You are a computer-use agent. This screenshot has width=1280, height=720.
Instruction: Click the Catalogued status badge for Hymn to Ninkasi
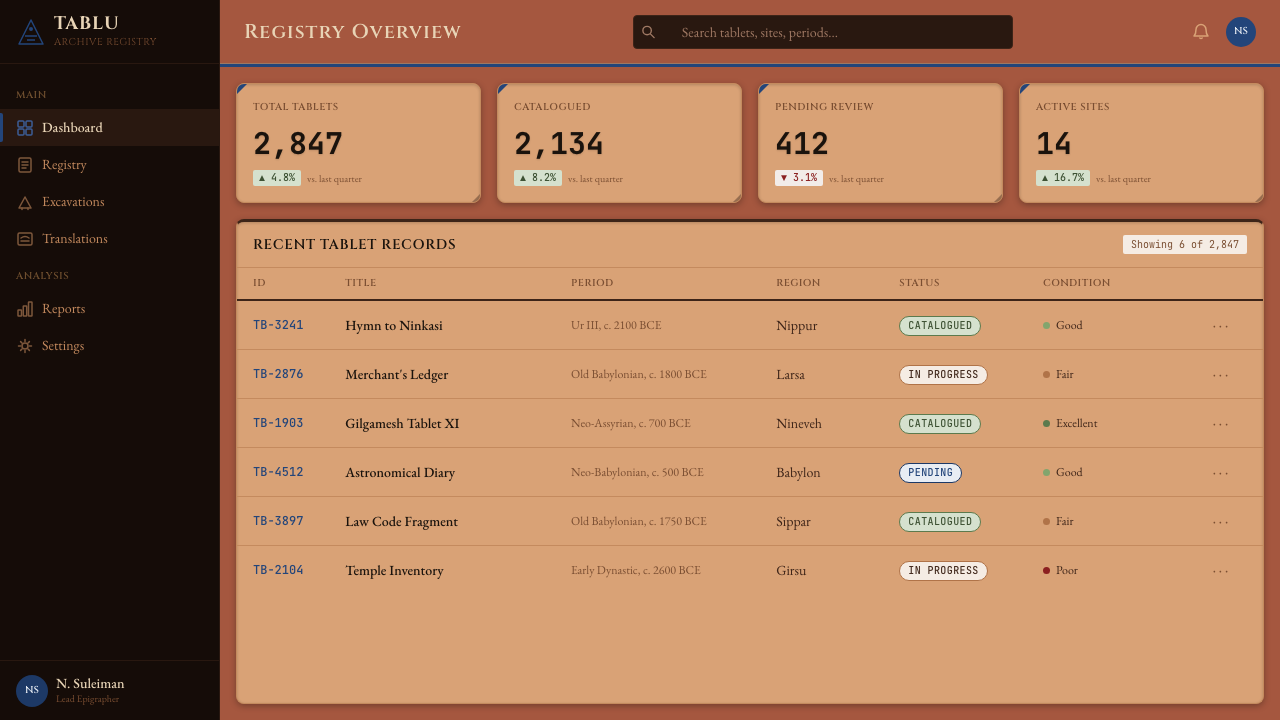pos(940,326)
